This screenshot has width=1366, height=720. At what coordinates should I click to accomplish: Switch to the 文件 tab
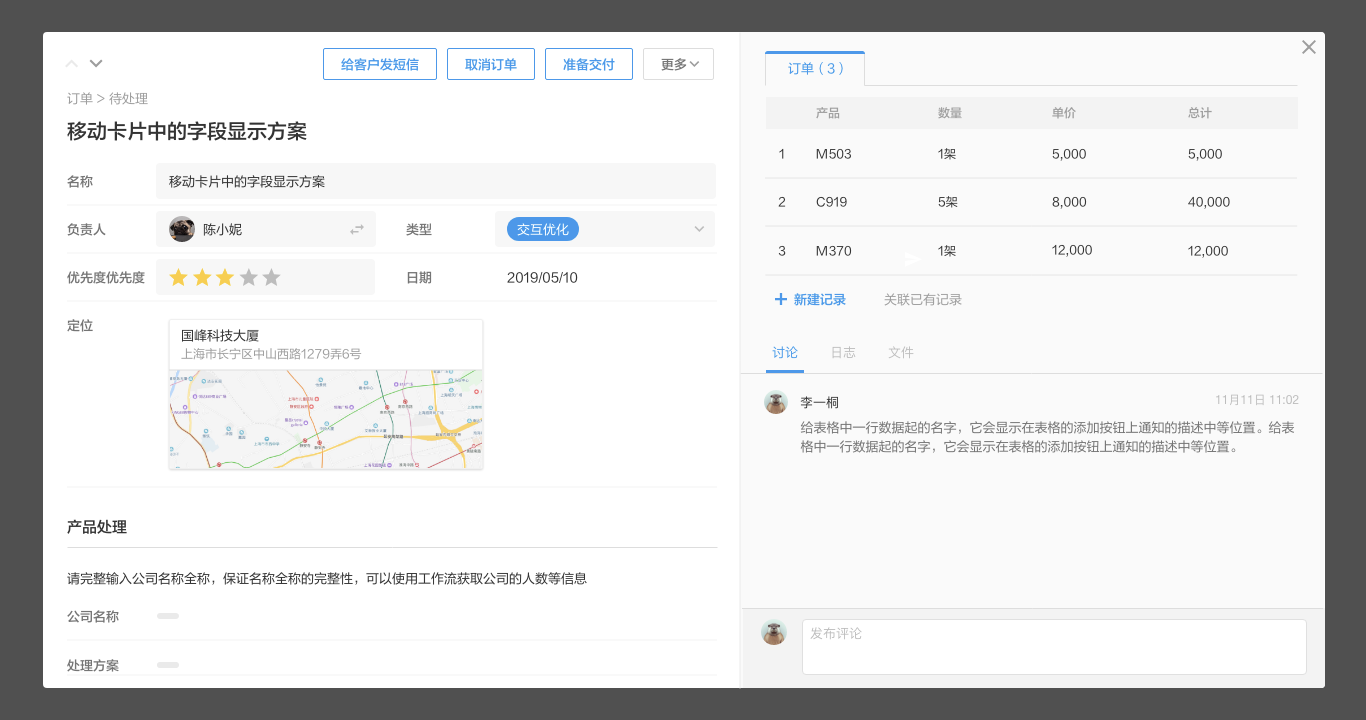click(901, 352)
